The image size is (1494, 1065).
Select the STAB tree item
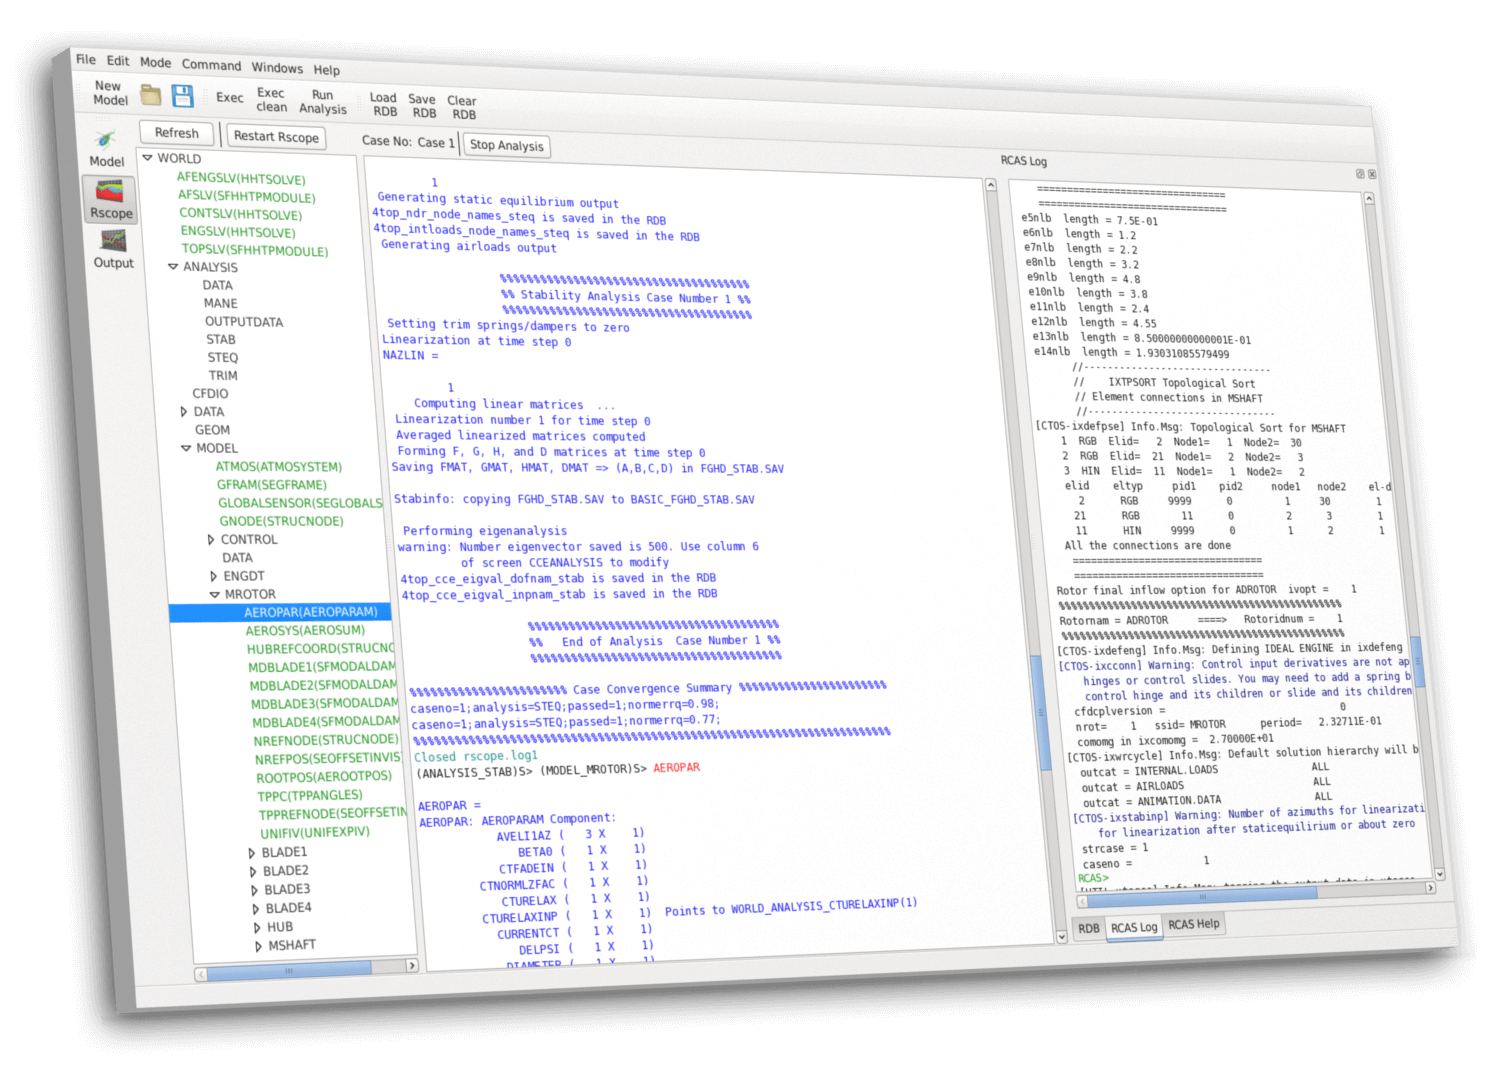tap(221, 340)
